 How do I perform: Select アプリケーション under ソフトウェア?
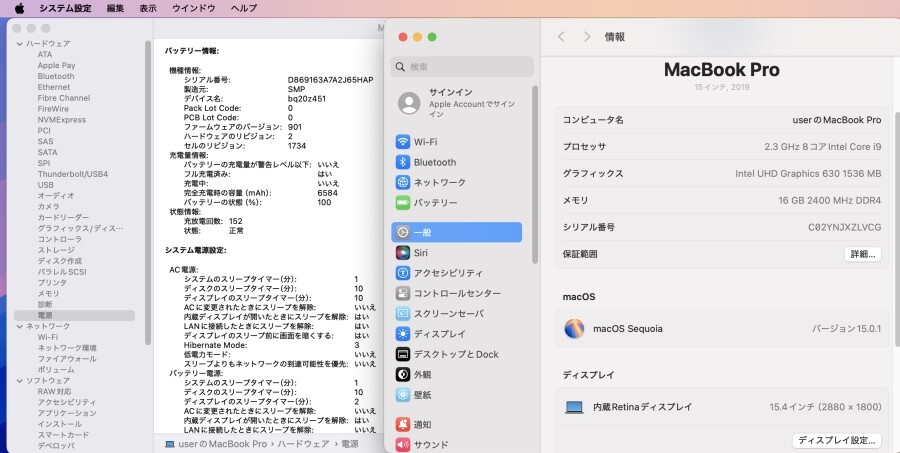(x=67, y=413)
